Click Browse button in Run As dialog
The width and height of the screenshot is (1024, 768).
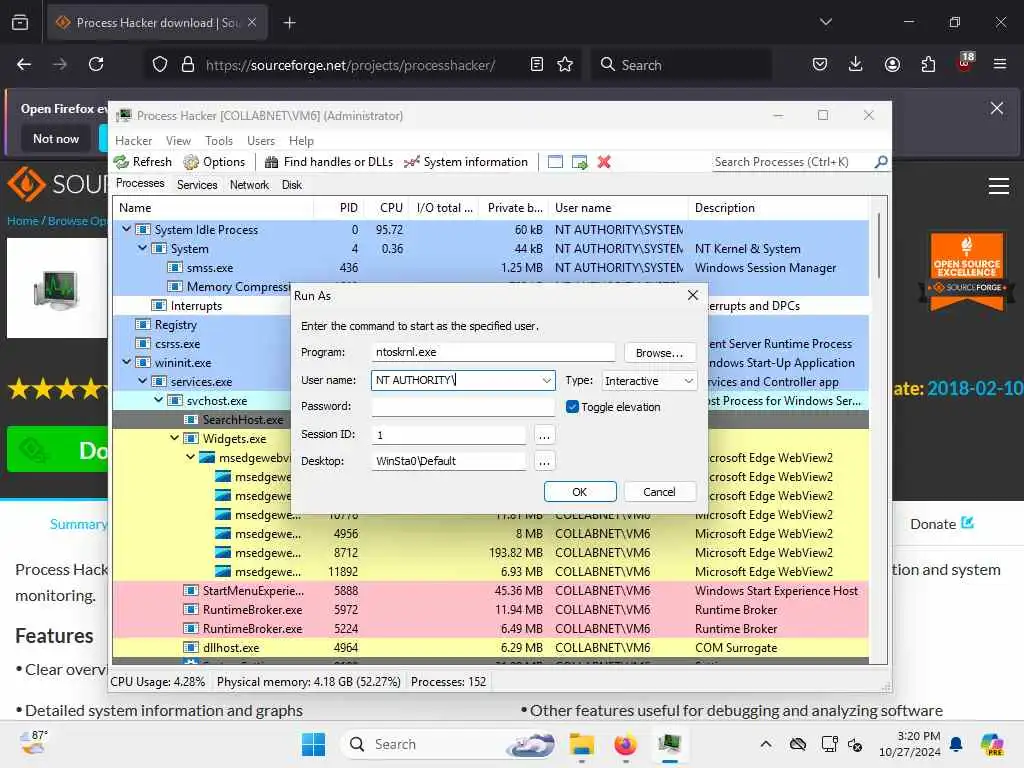[660, 353]
